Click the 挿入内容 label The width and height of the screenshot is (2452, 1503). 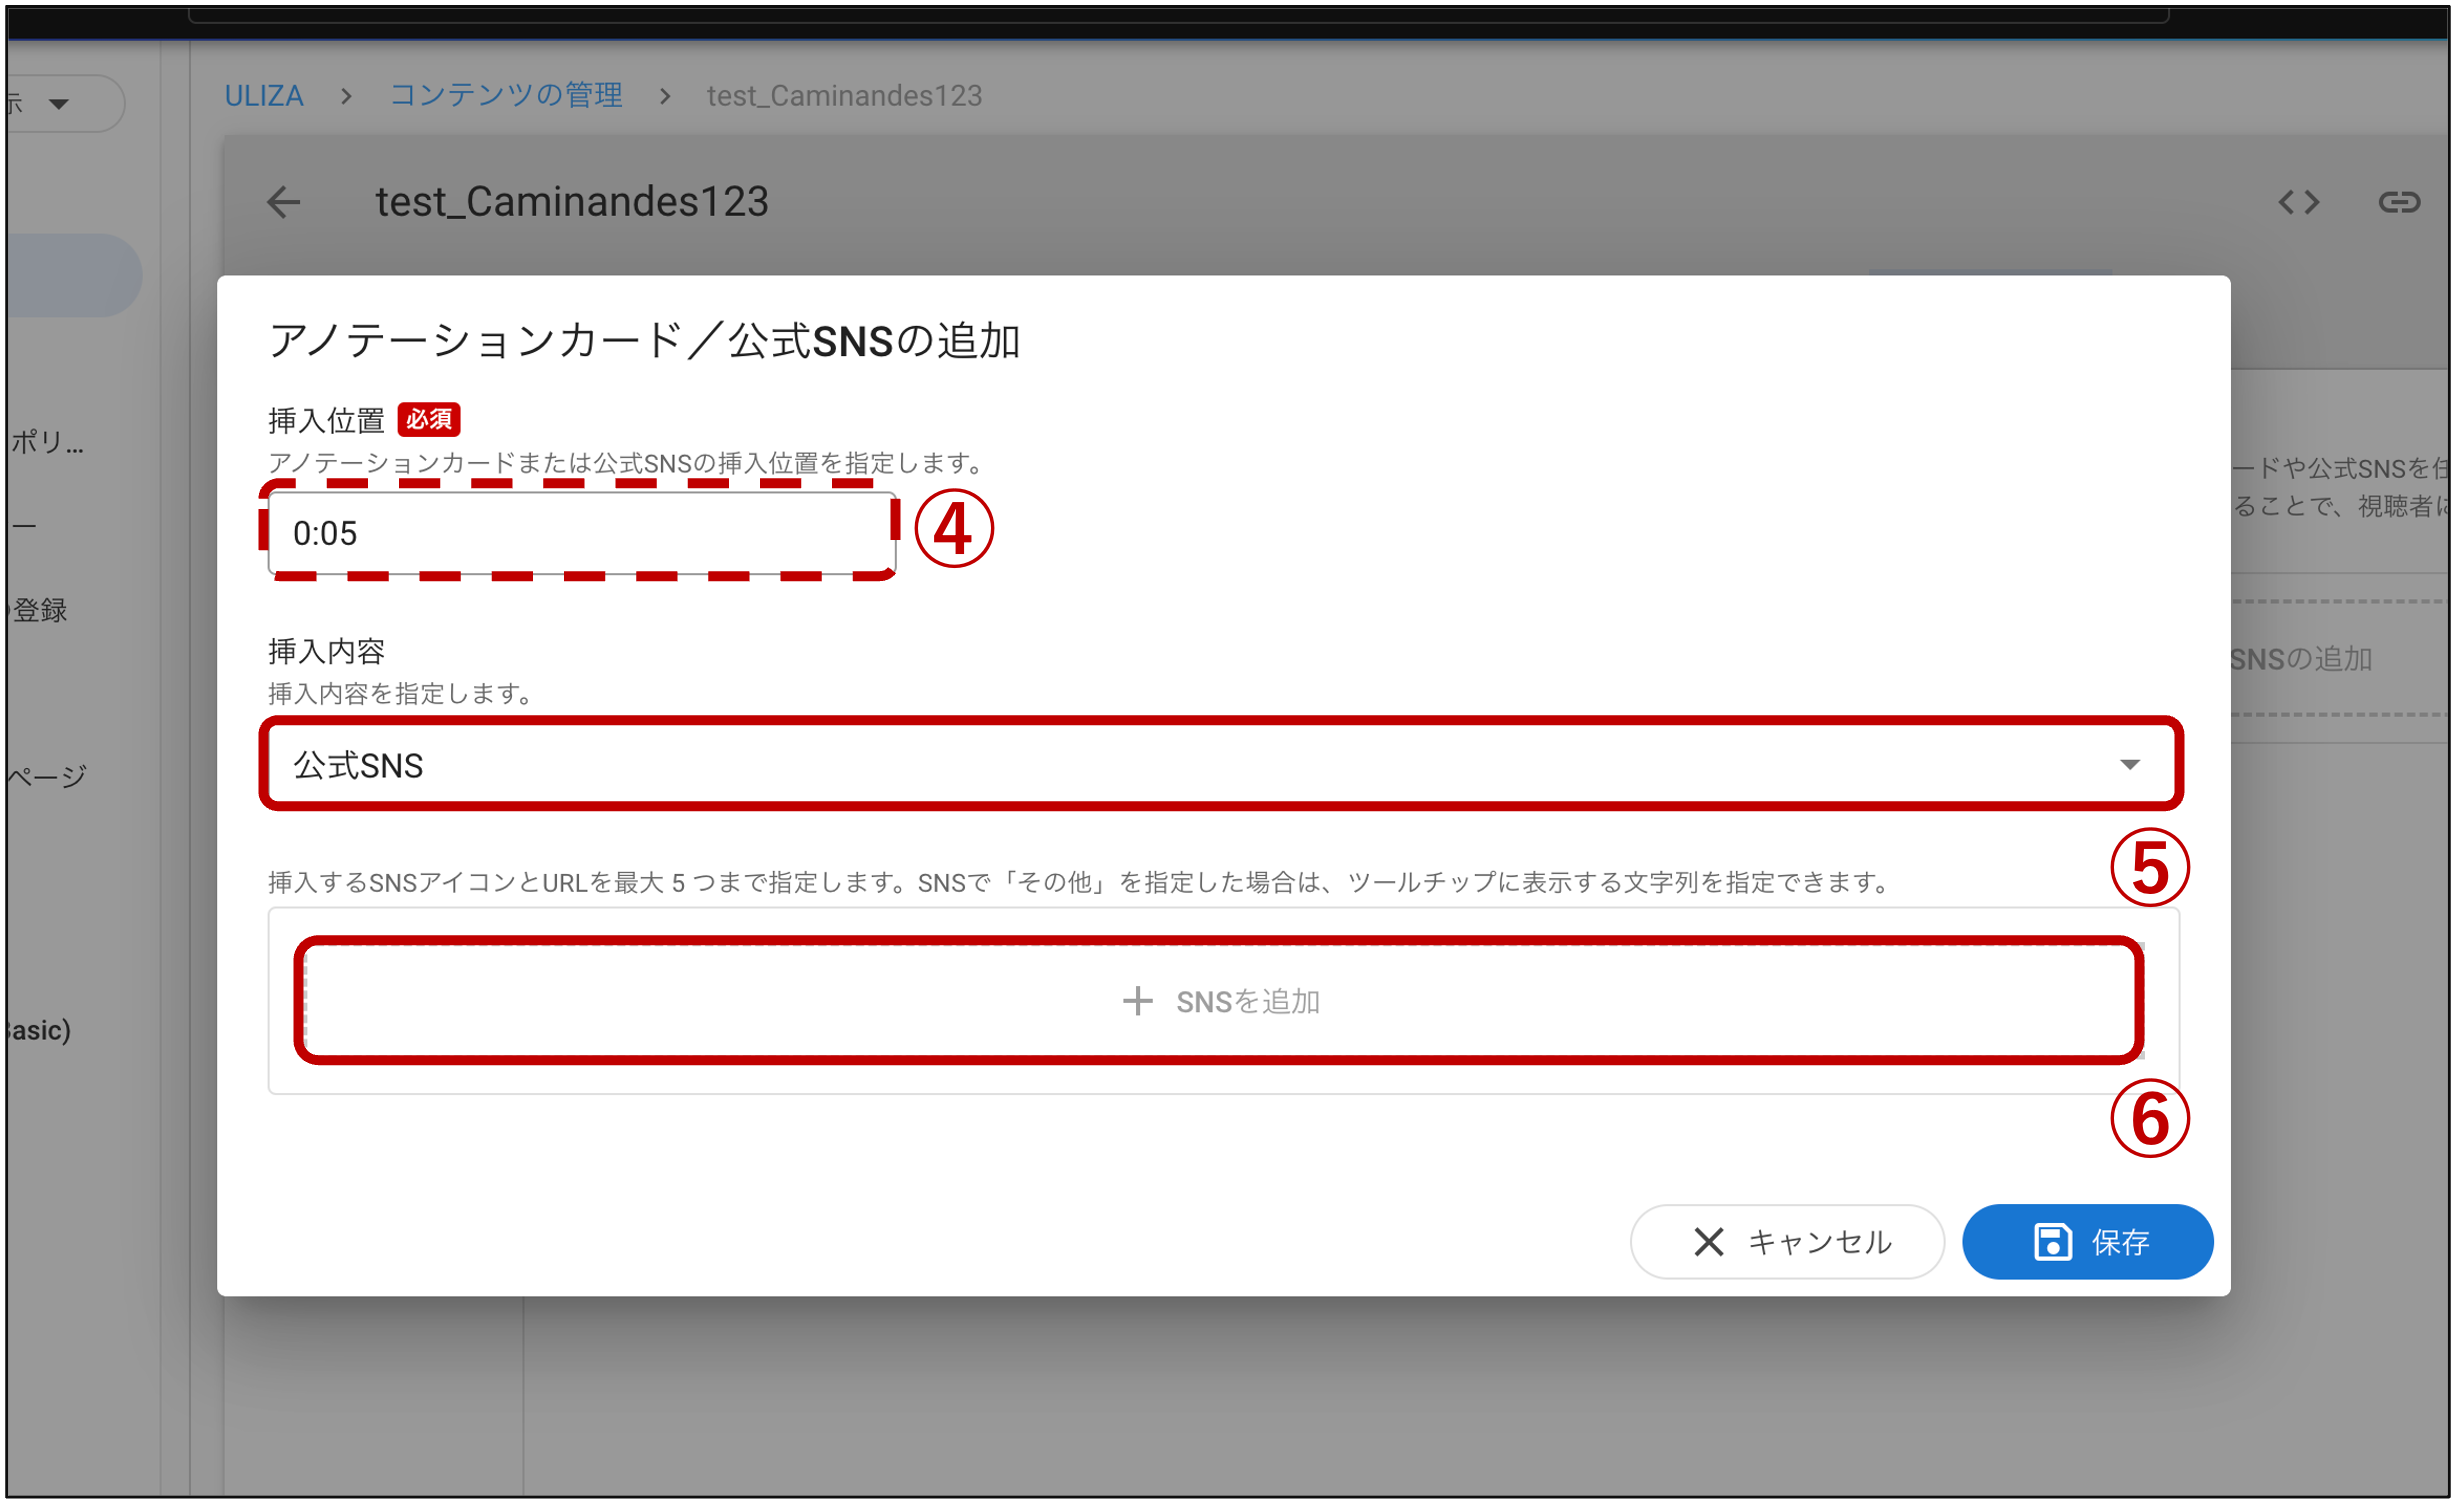(x=326, y=651)
